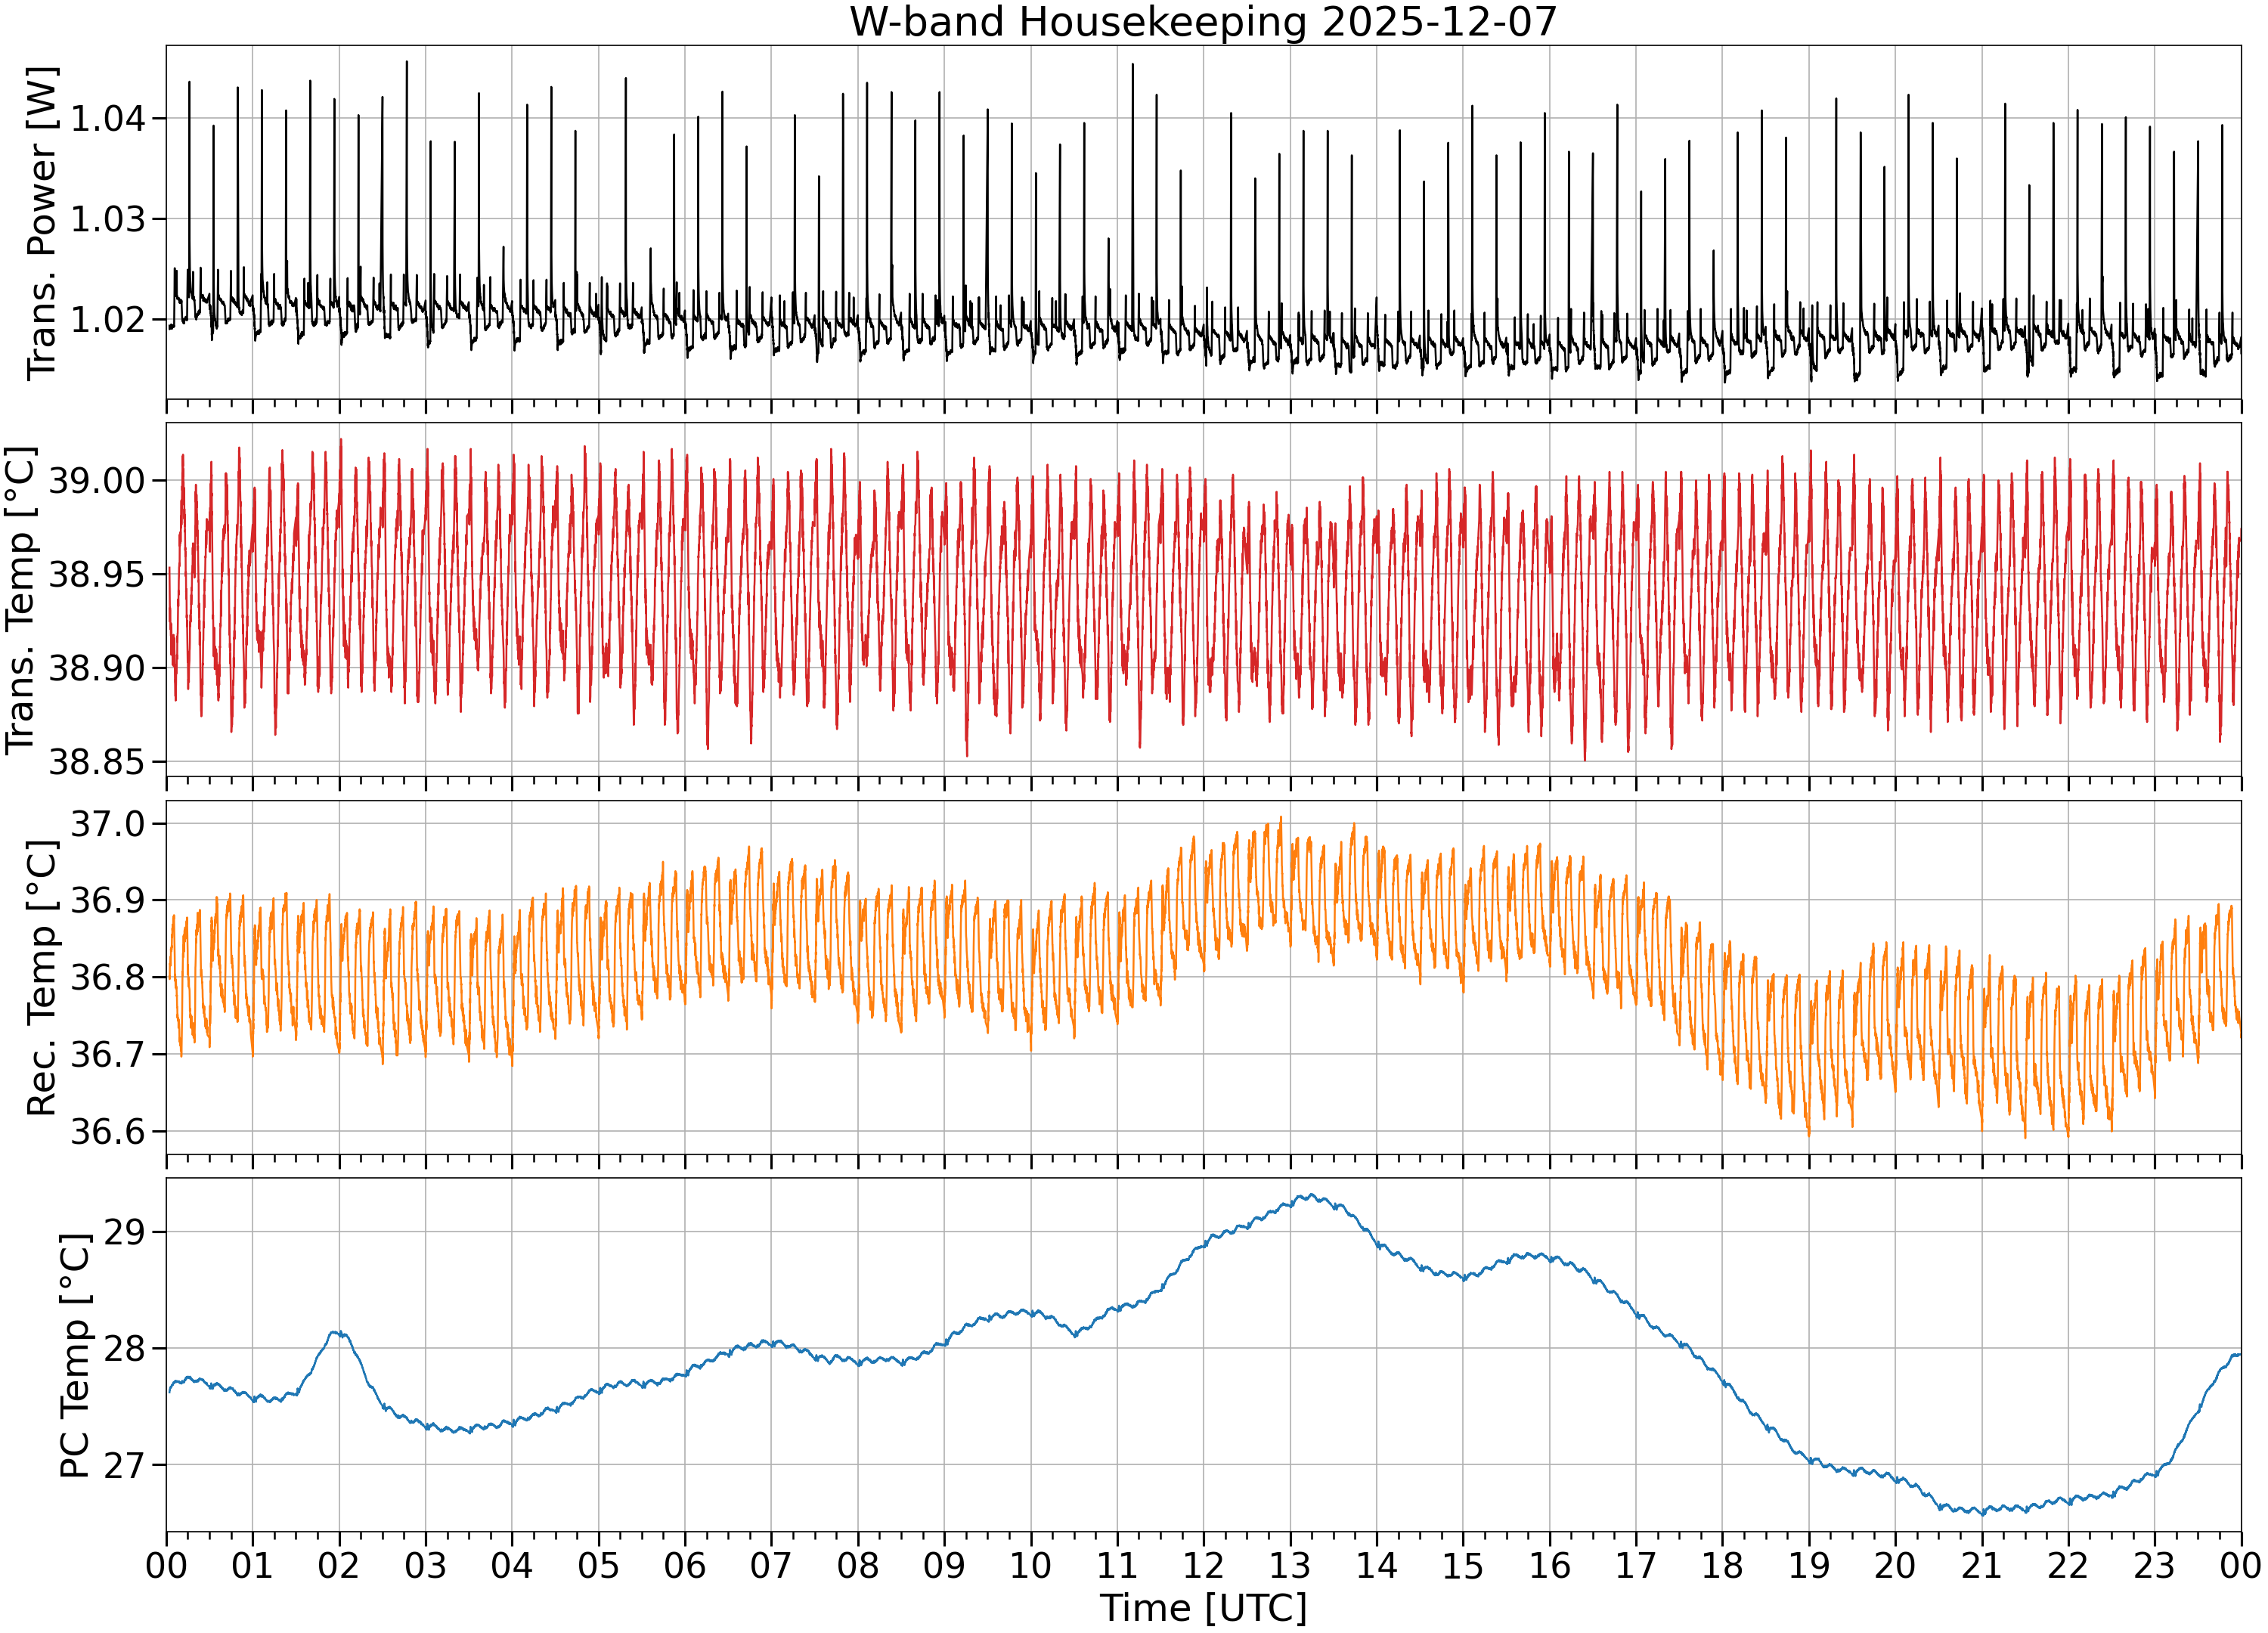Click the PC Temp [°C] axis label
The height and width of the screenshot is (1633, 2268).
pyautogui.click(x=75, y=1355)
